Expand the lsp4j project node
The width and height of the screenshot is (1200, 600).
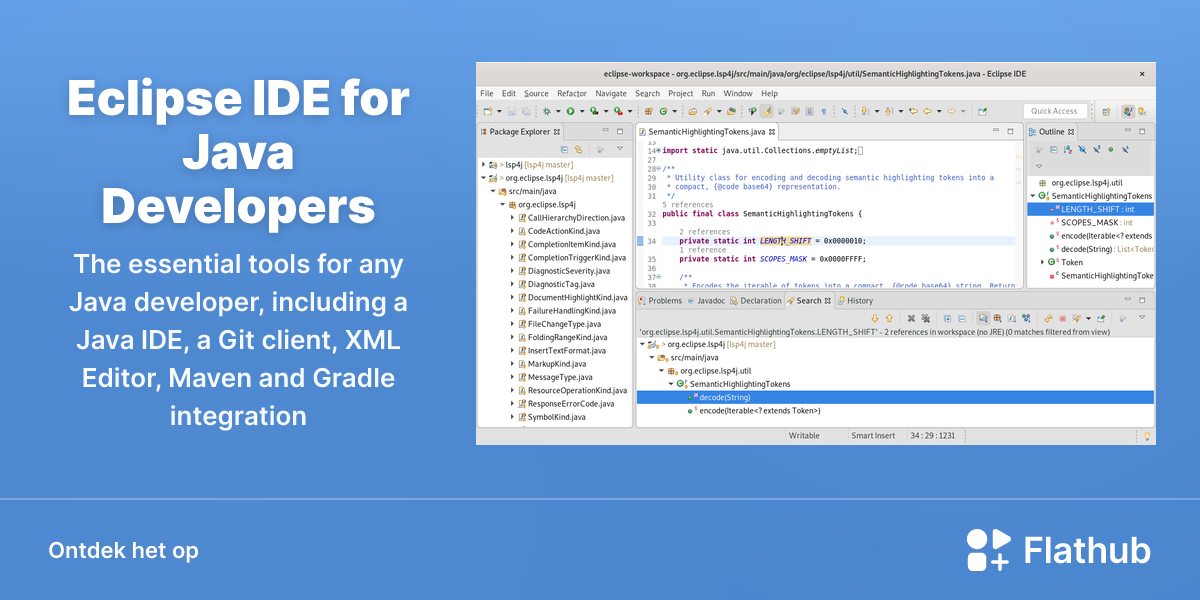[x=483, y=164]
